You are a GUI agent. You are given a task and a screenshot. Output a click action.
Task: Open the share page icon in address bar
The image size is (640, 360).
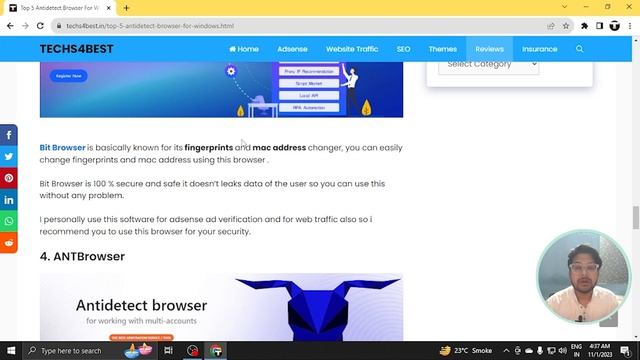551,26
